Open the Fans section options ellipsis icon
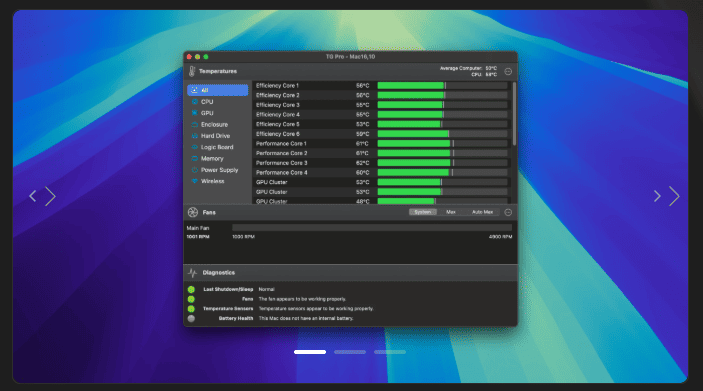This screenshot has height=391, width=703. (x=508, y=213)
